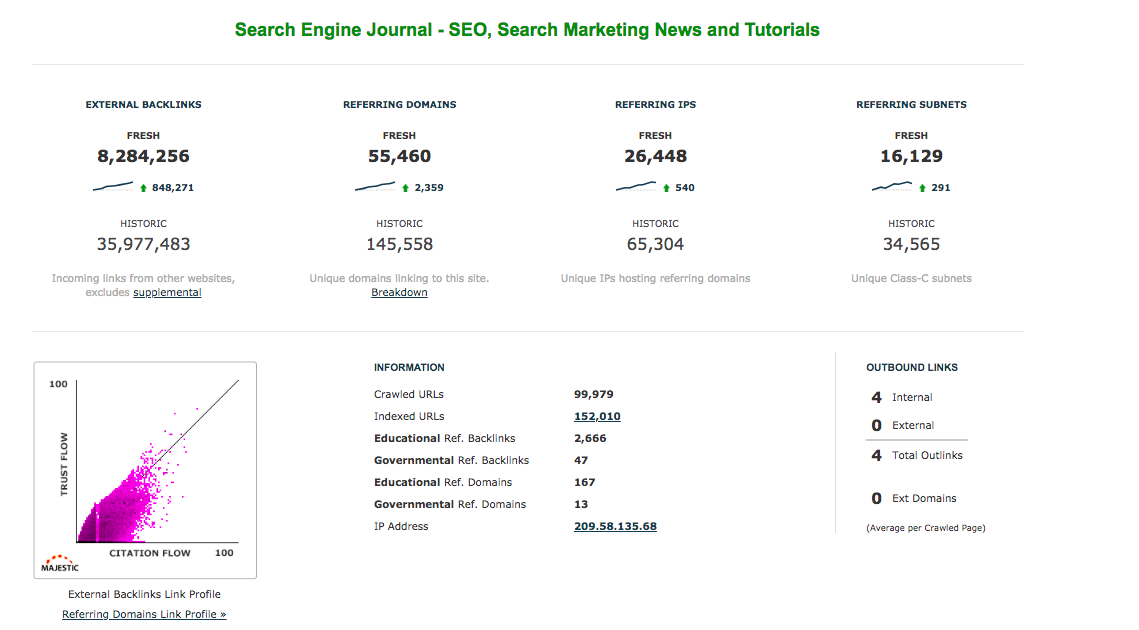1139x630 pixels.
Task: Click the Unique Class-C subnets description
Action: point(912,278)
